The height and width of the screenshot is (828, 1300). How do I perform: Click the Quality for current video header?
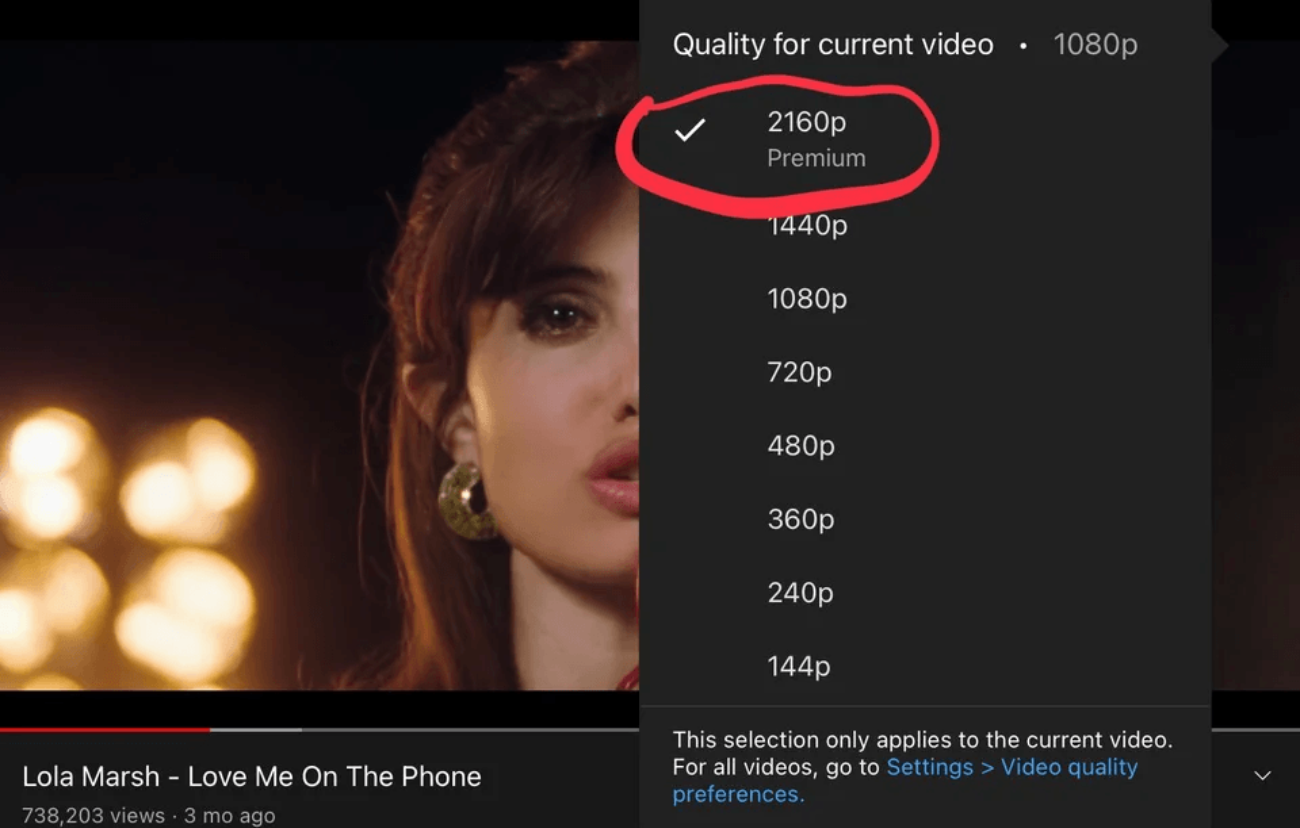point(833,44)
